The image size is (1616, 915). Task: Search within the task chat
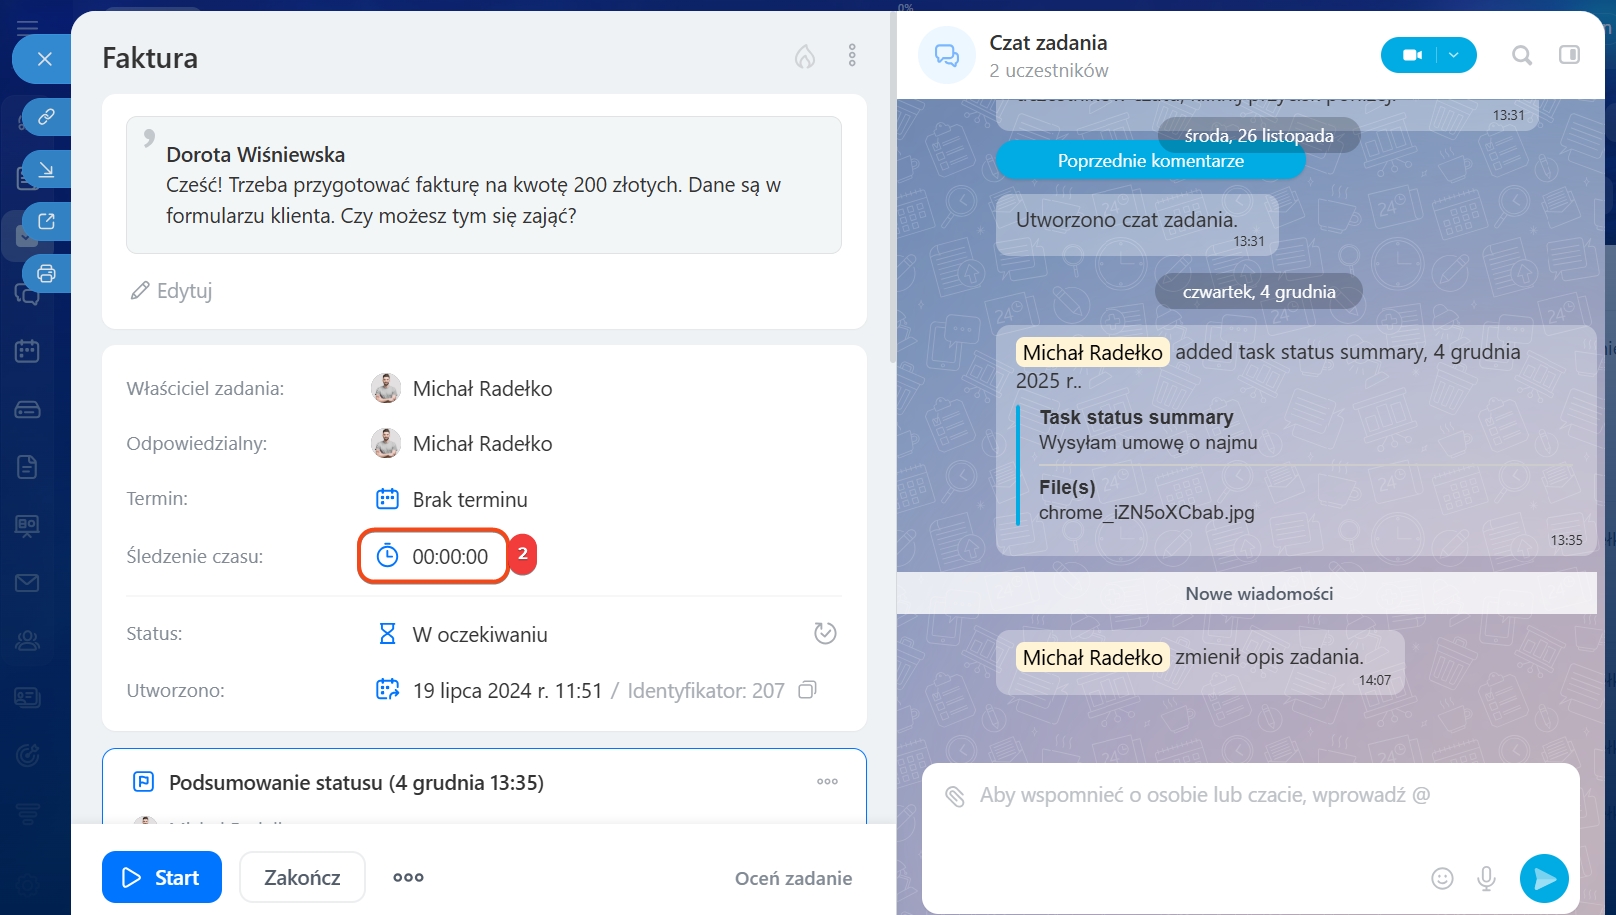click(x=1521, y=55)
